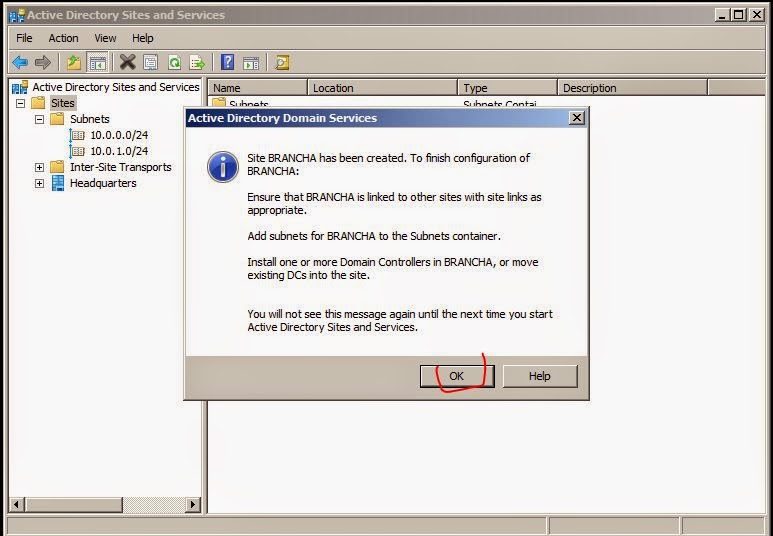The width and height of the screenshot is (773, 536).
Task: Select Inter-Site Transports in the tree
Action: coord(121,167)
